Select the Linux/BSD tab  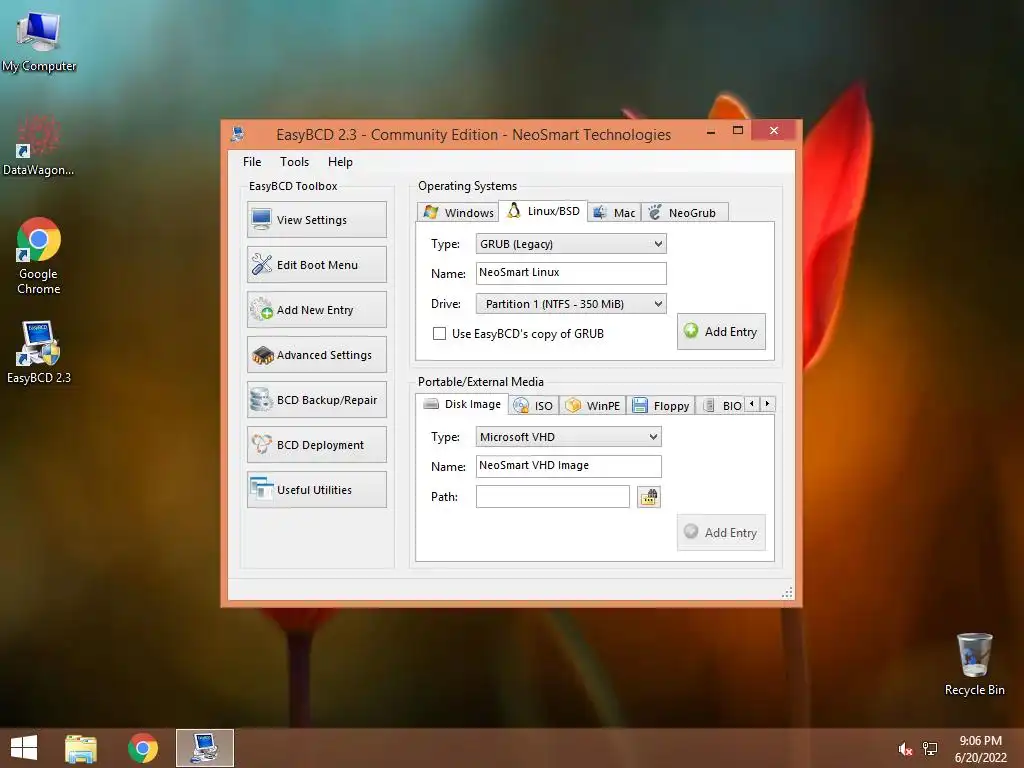click(543, 211)
